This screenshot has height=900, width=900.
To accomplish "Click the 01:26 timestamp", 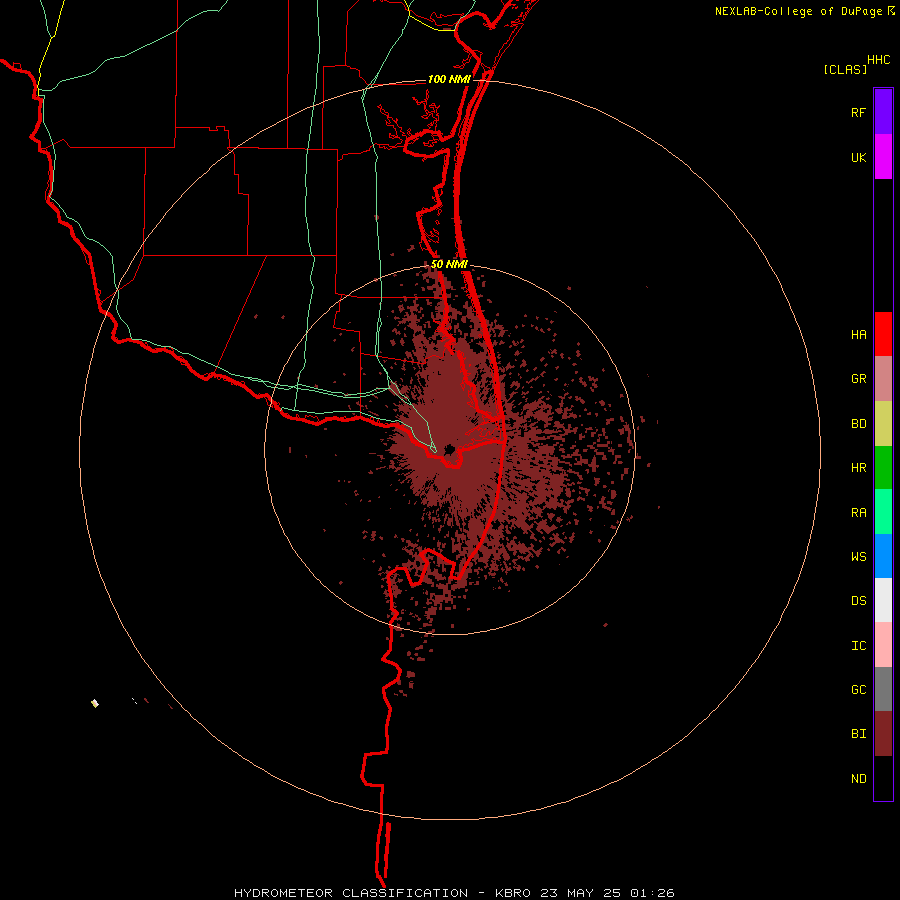I will tap(652, 893).
